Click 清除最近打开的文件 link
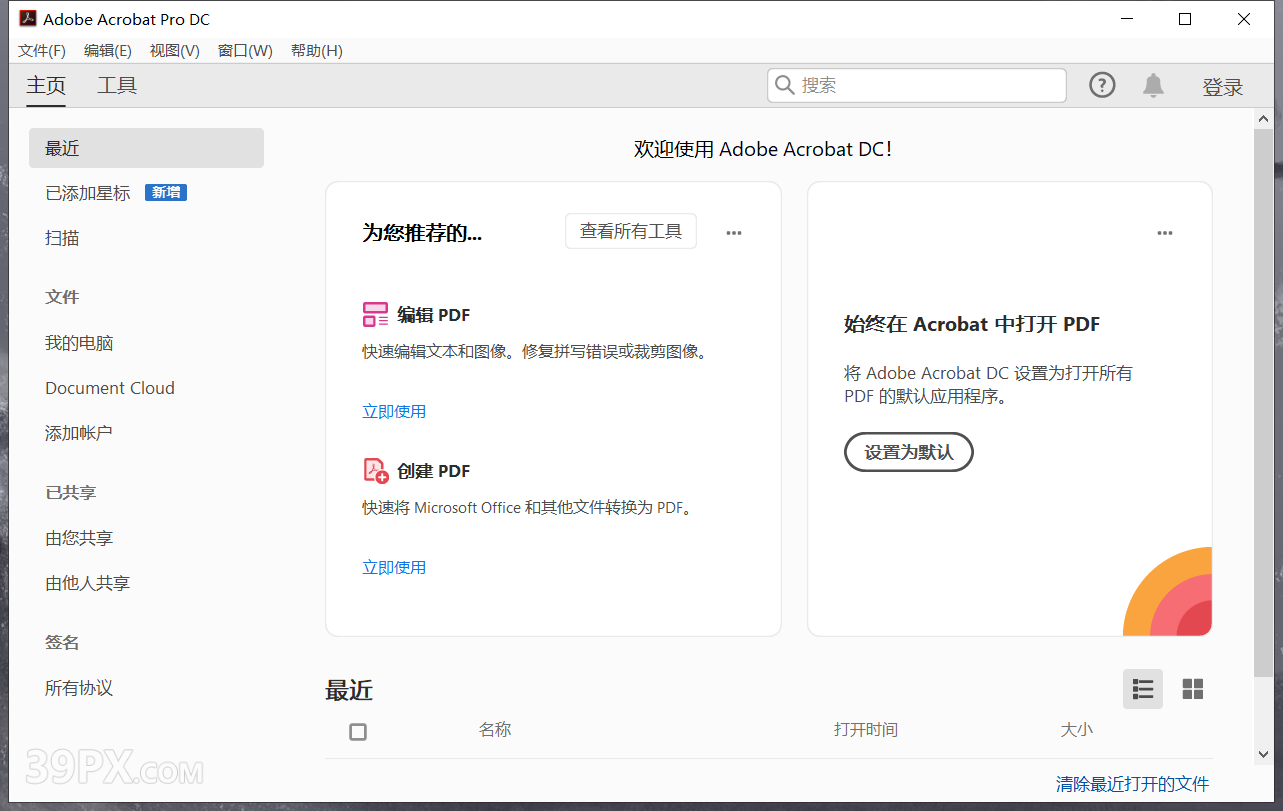 pyautogui.click(x=1133, y=784)
